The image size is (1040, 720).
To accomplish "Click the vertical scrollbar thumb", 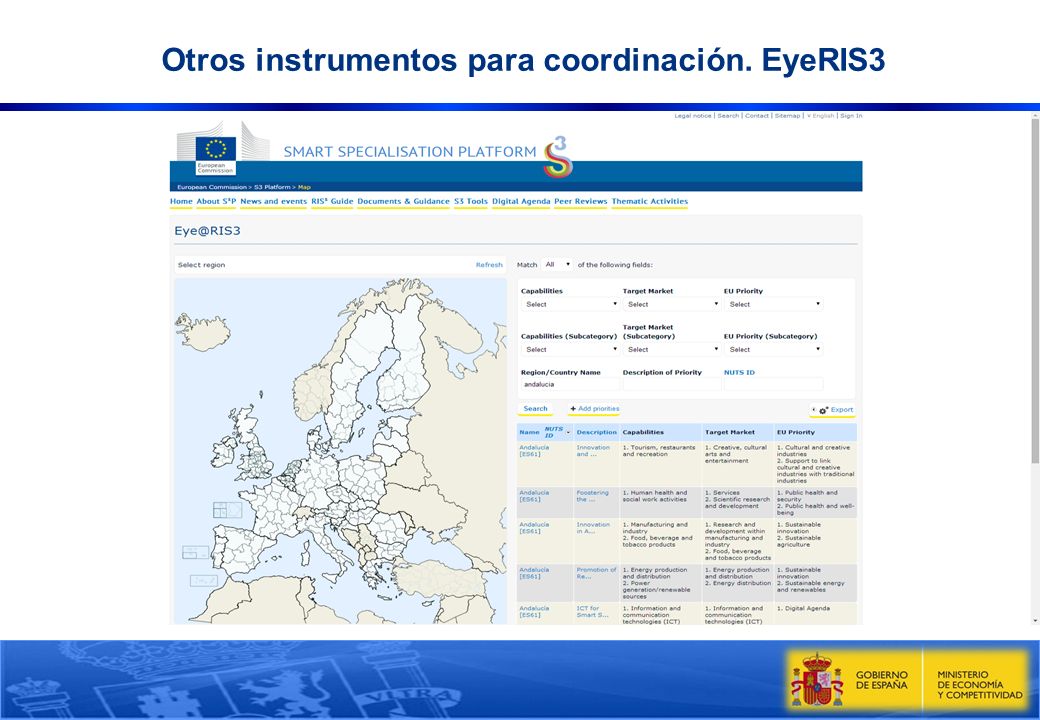I will point(1035,292).
